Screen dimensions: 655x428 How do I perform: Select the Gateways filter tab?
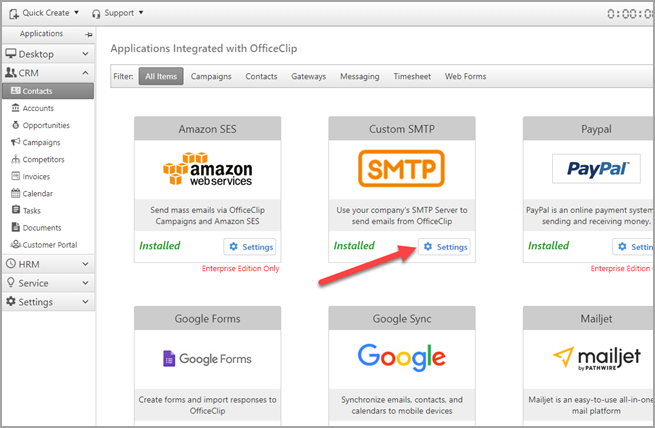pos(308,76)
